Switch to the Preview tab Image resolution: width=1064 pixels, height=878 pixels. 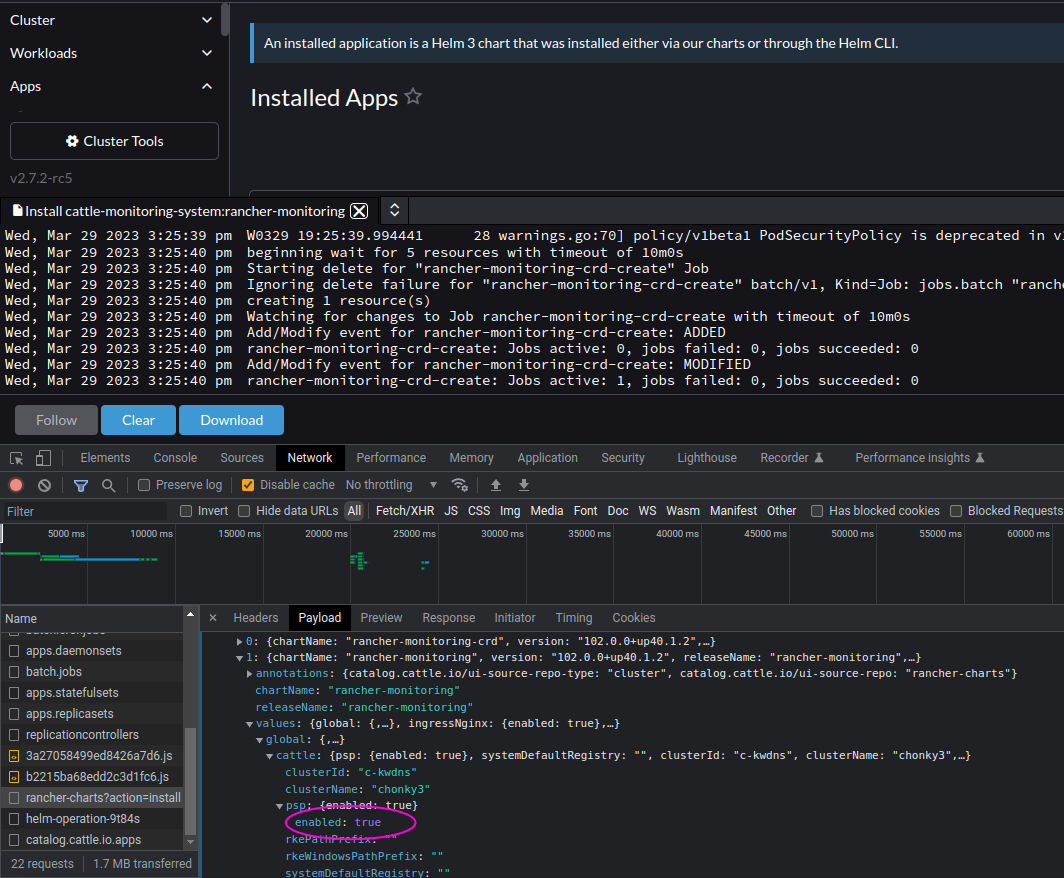pyautogui.click(x=382, y=618)
